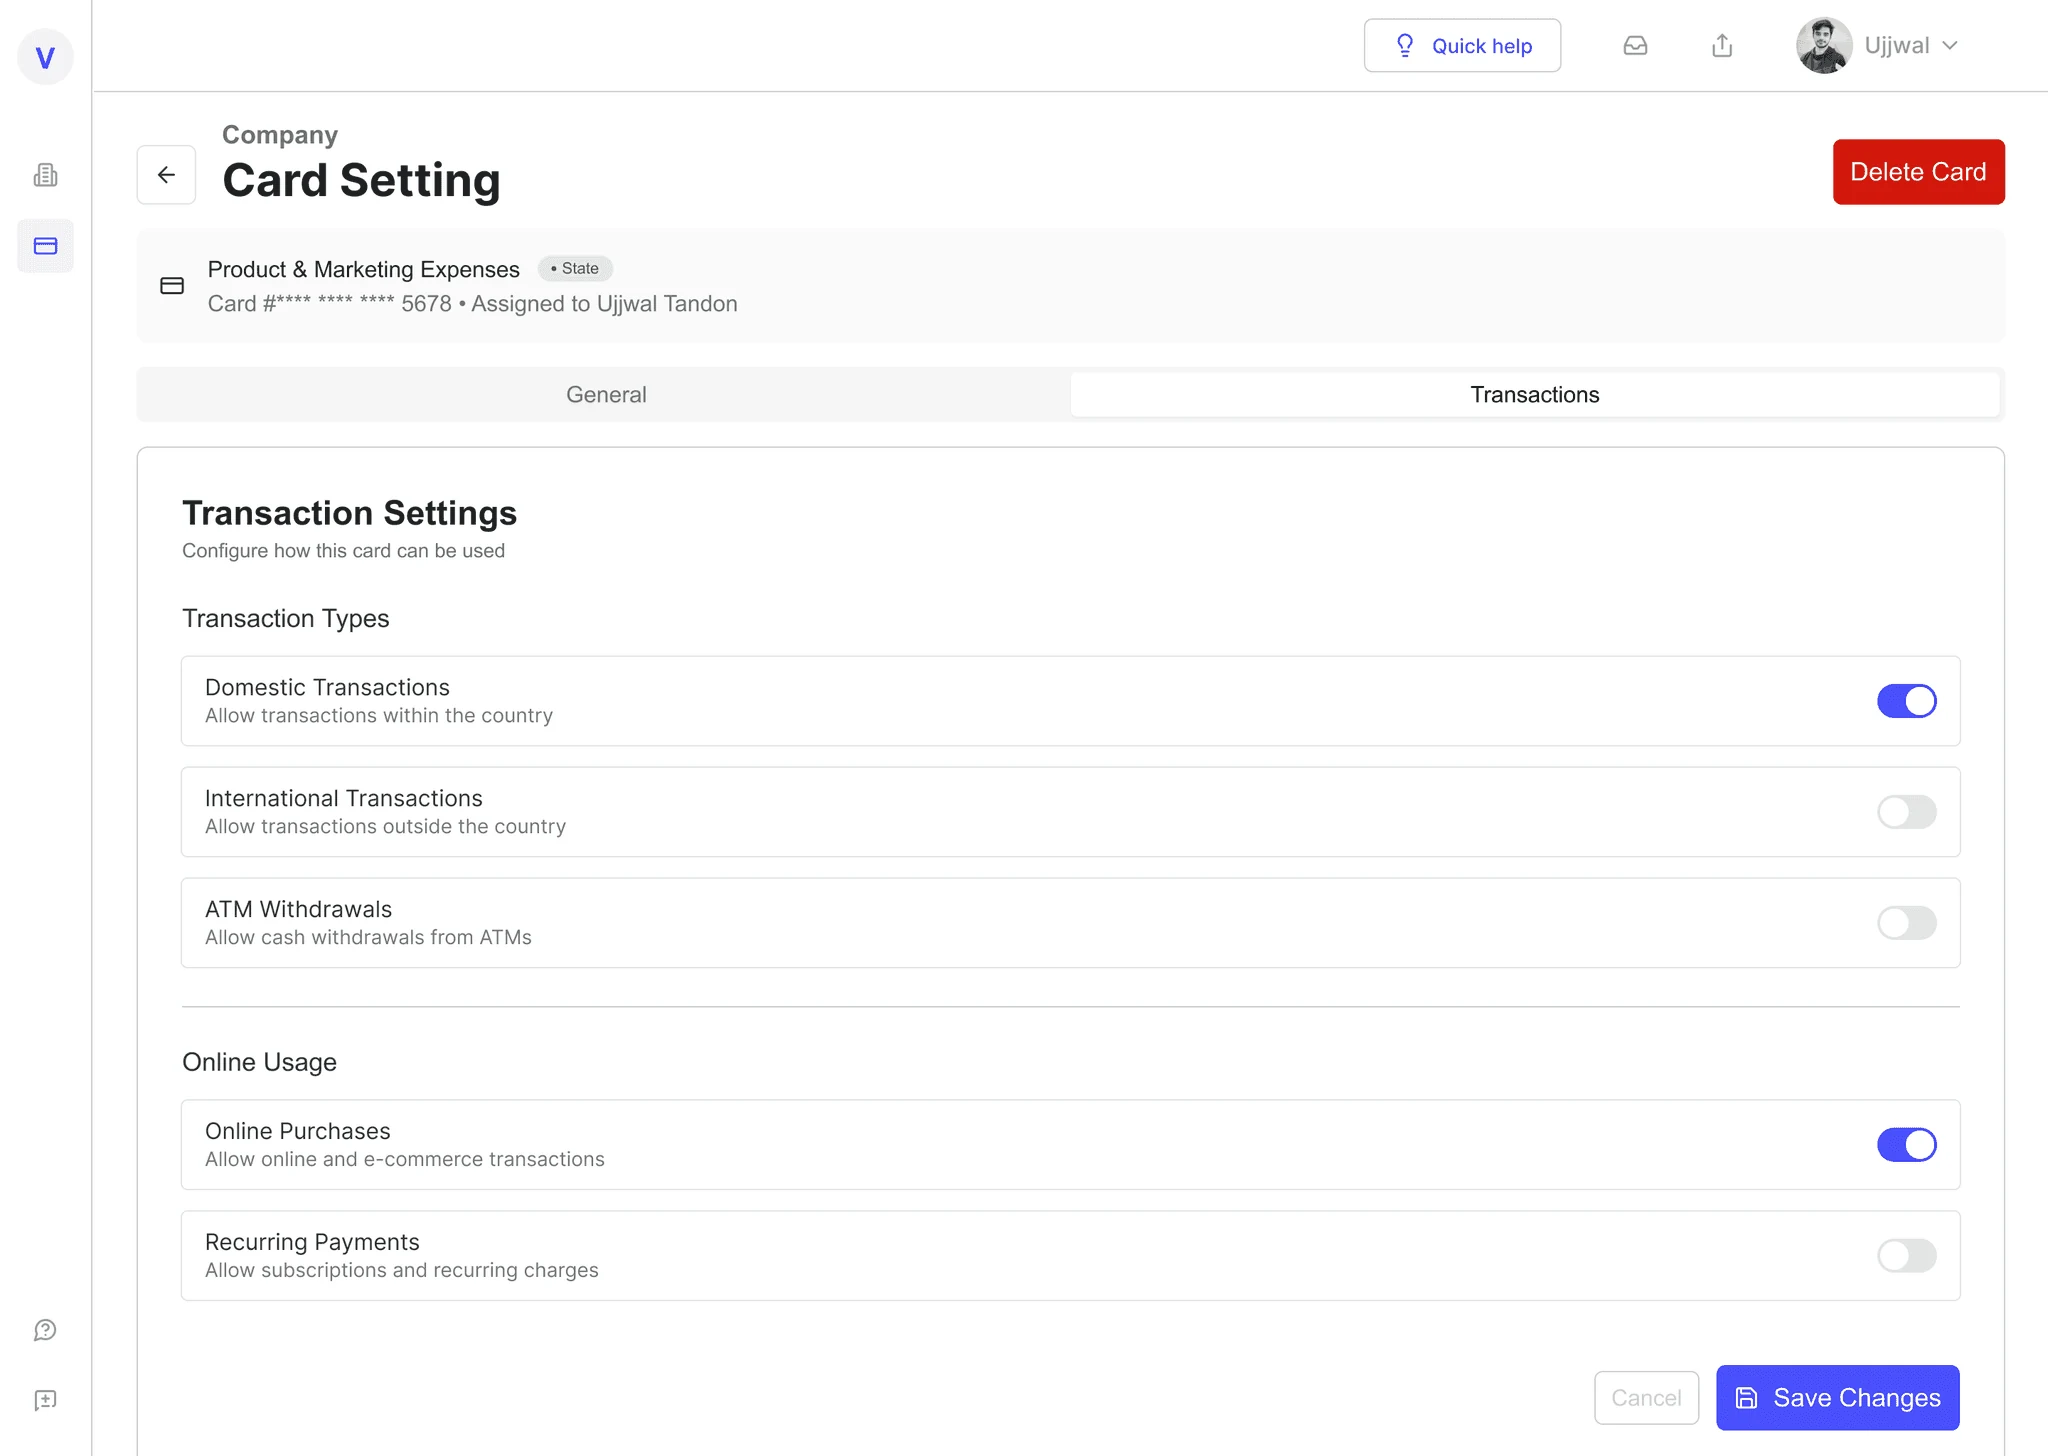
Task: Open the help chat sidebar icon
Action: [45, 1330]
